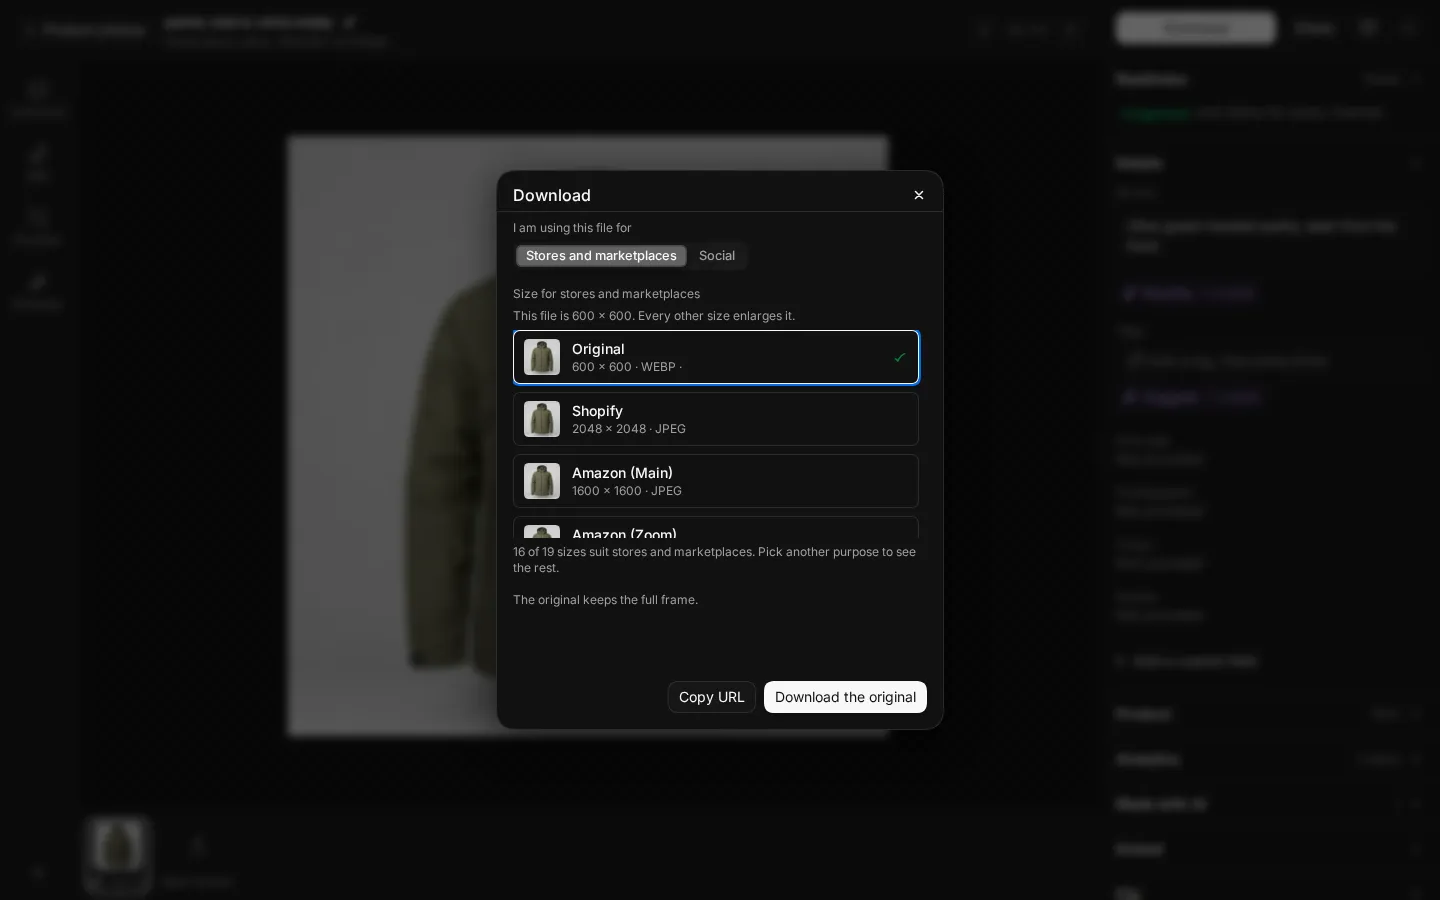Click the jacket thumbnail beside Amazon (Main)
This screenshot has height=900, width=1440.
(542, 481)
